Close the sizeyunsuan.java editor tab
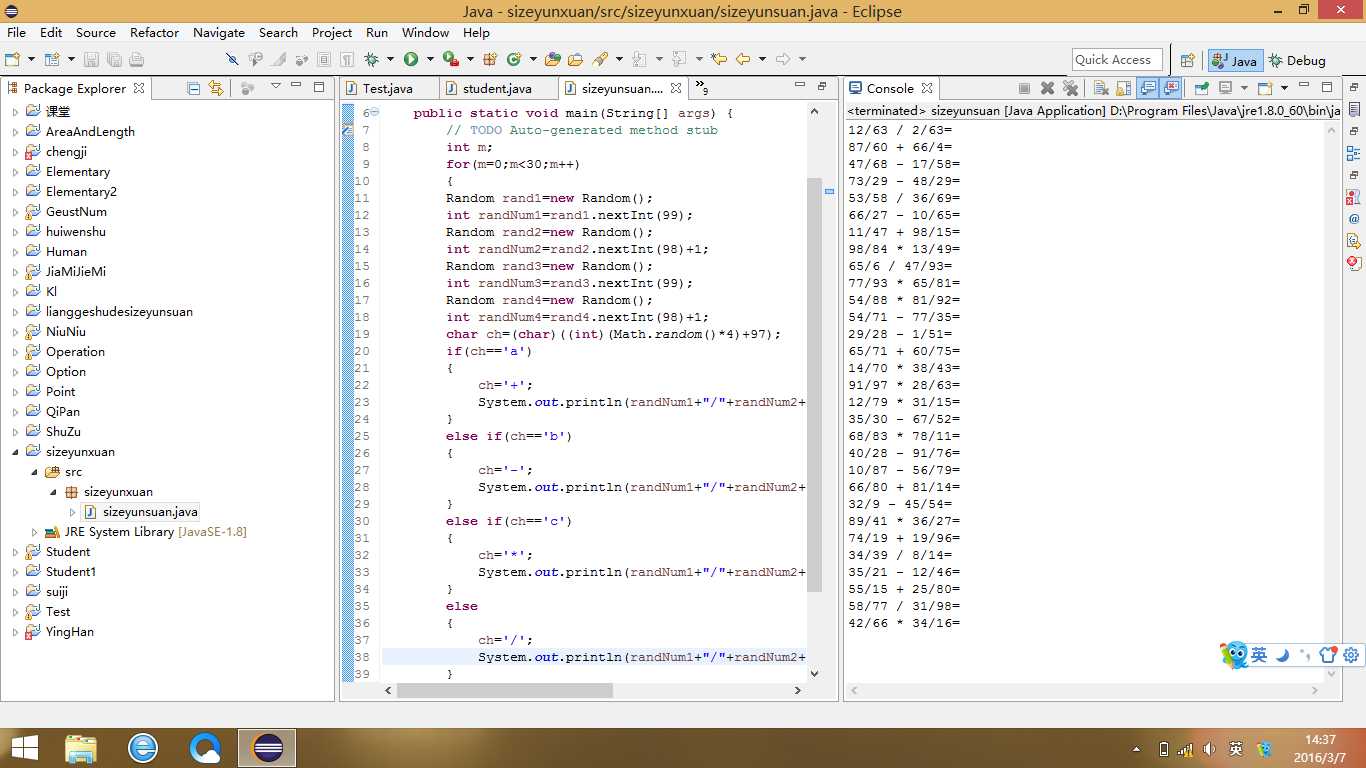 coord(676,88)
